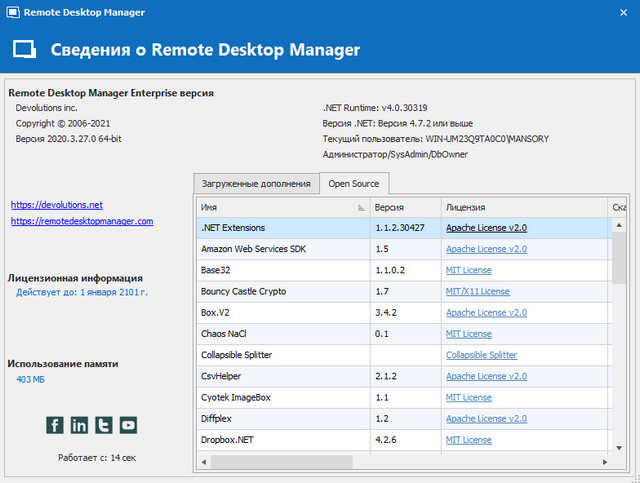Click the title bar Remote Desktop Manager icon

click(x=13, y=12)
